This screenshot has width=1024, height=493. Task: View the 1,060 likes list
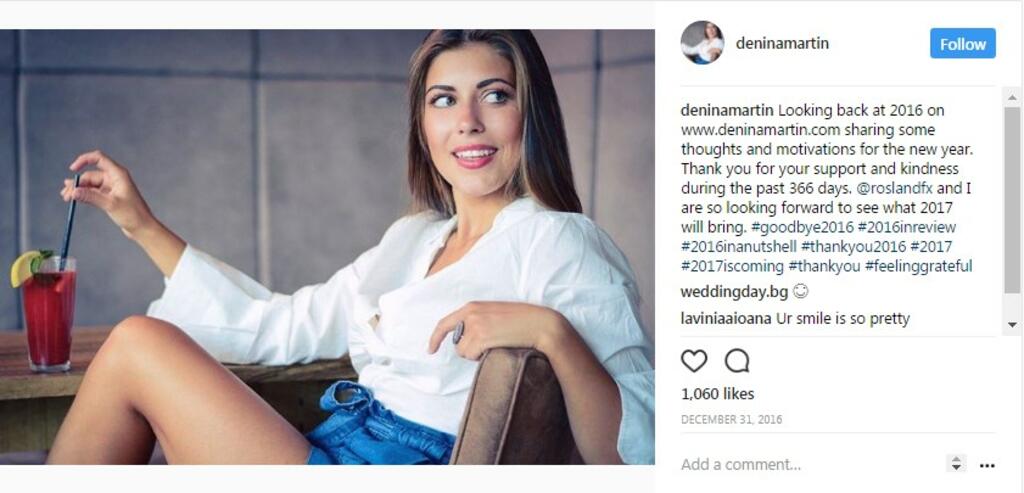tap(717, 394)
